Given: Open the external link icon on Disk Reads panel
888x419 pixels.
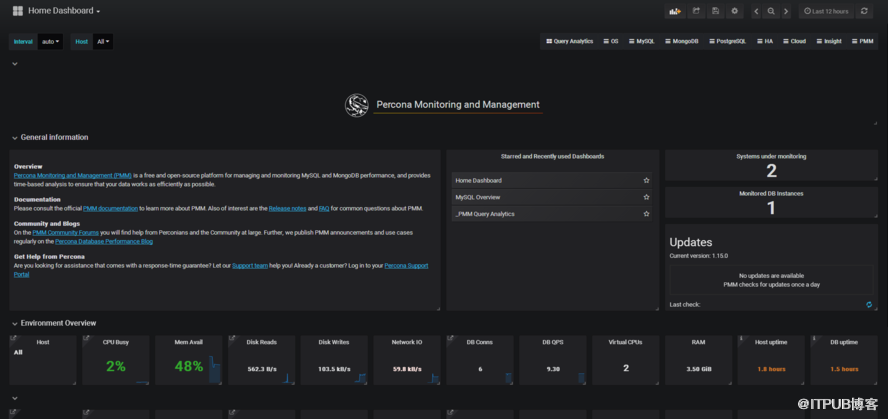Looking at the screenshot, I should tap(232, 339).
